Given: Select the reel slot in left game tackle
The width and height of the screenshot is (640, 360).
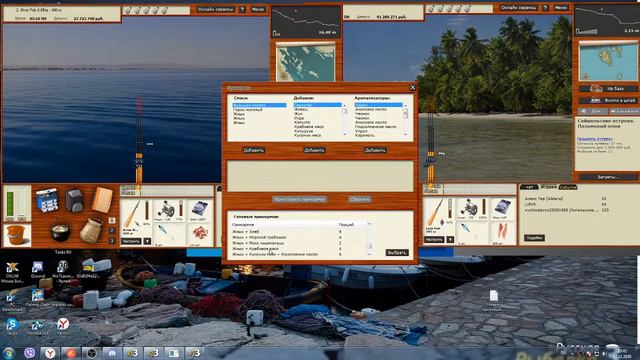Looking at the screenshot, I should click(169, 211).
